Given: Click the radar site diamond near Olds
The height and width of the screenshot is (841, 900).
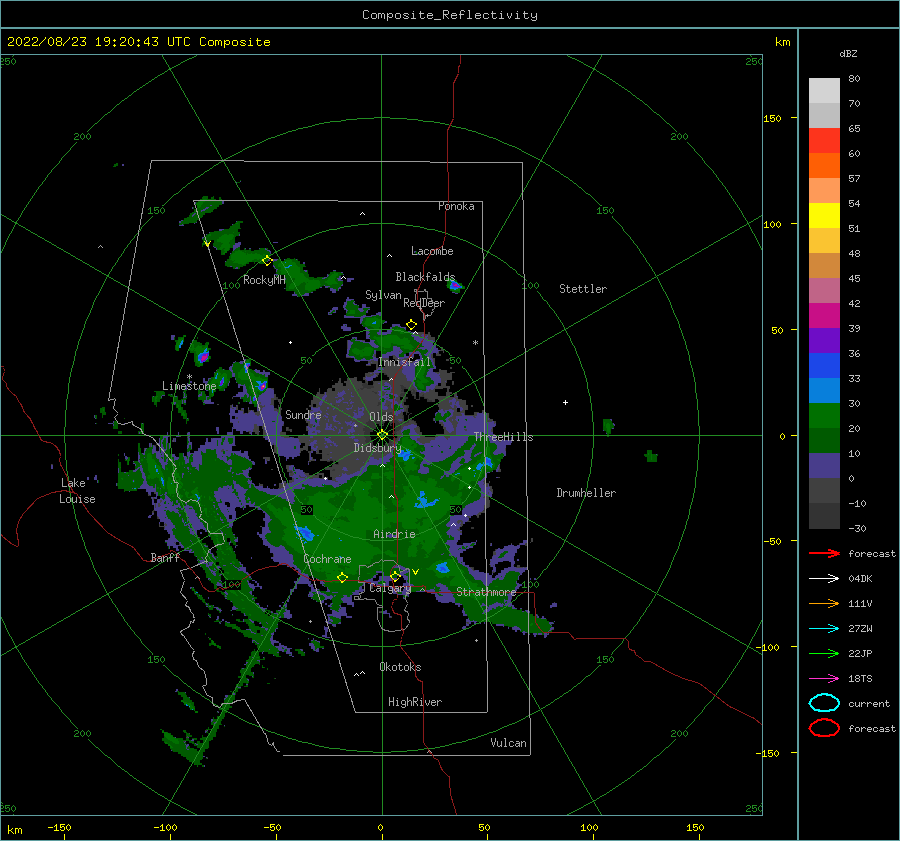Looking at the screenshot, I should click(382, 435).
